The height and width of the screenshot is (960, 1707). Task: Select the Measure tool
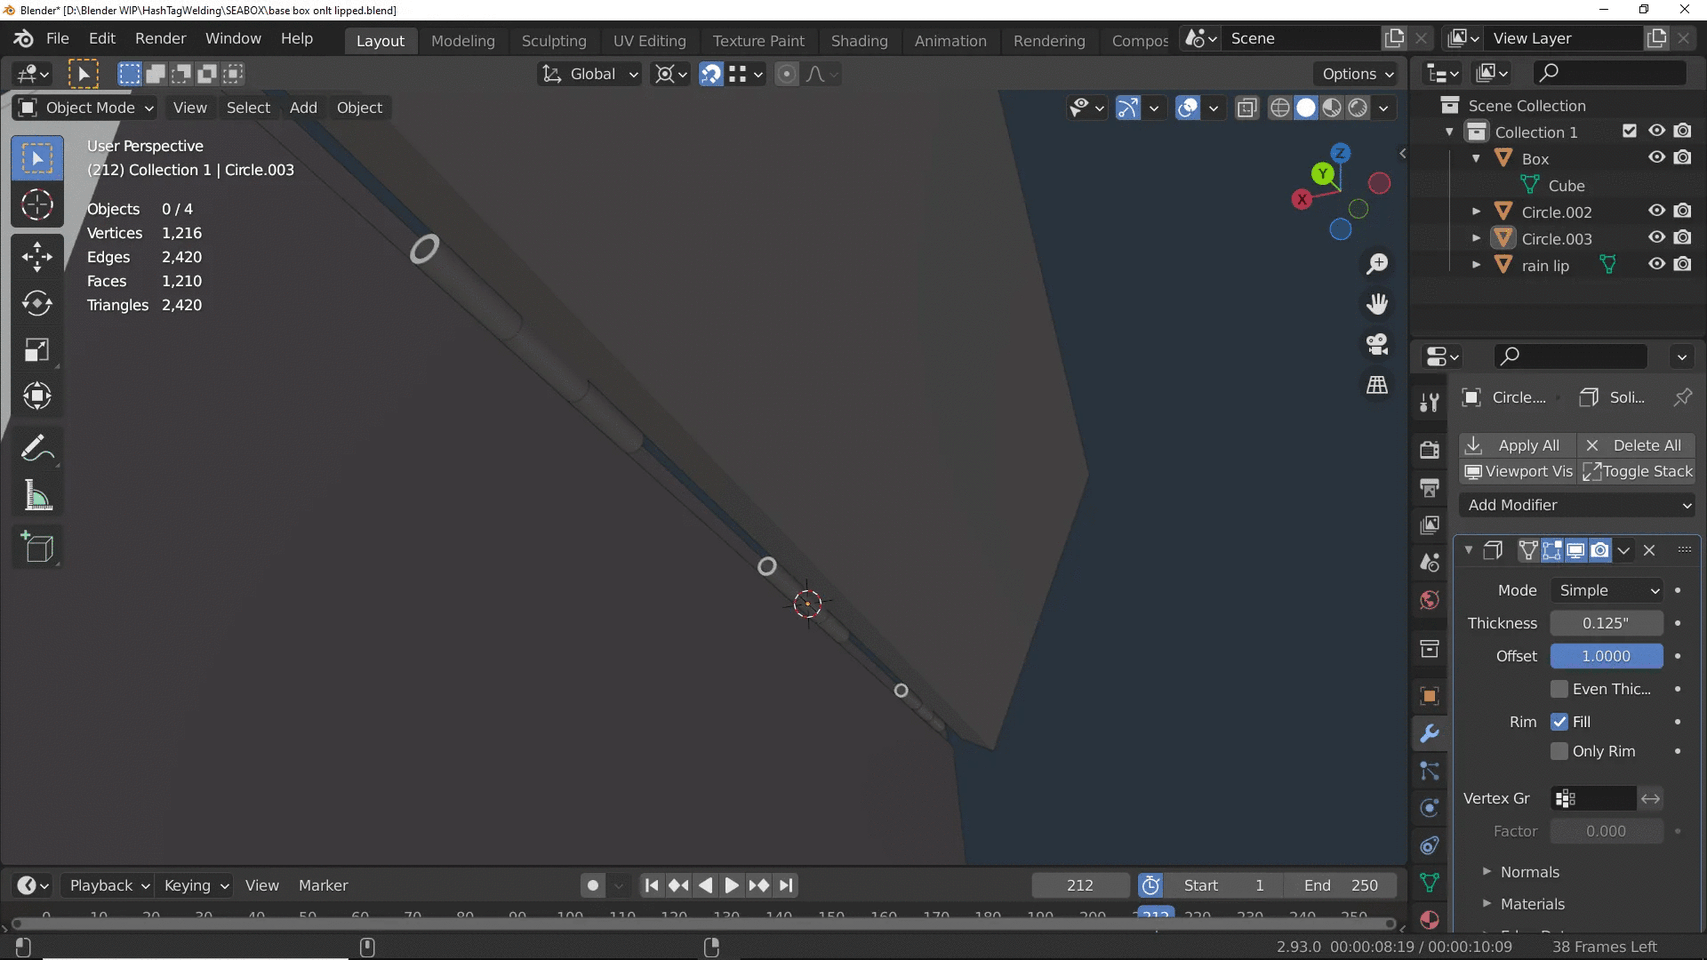coord(37,495)
